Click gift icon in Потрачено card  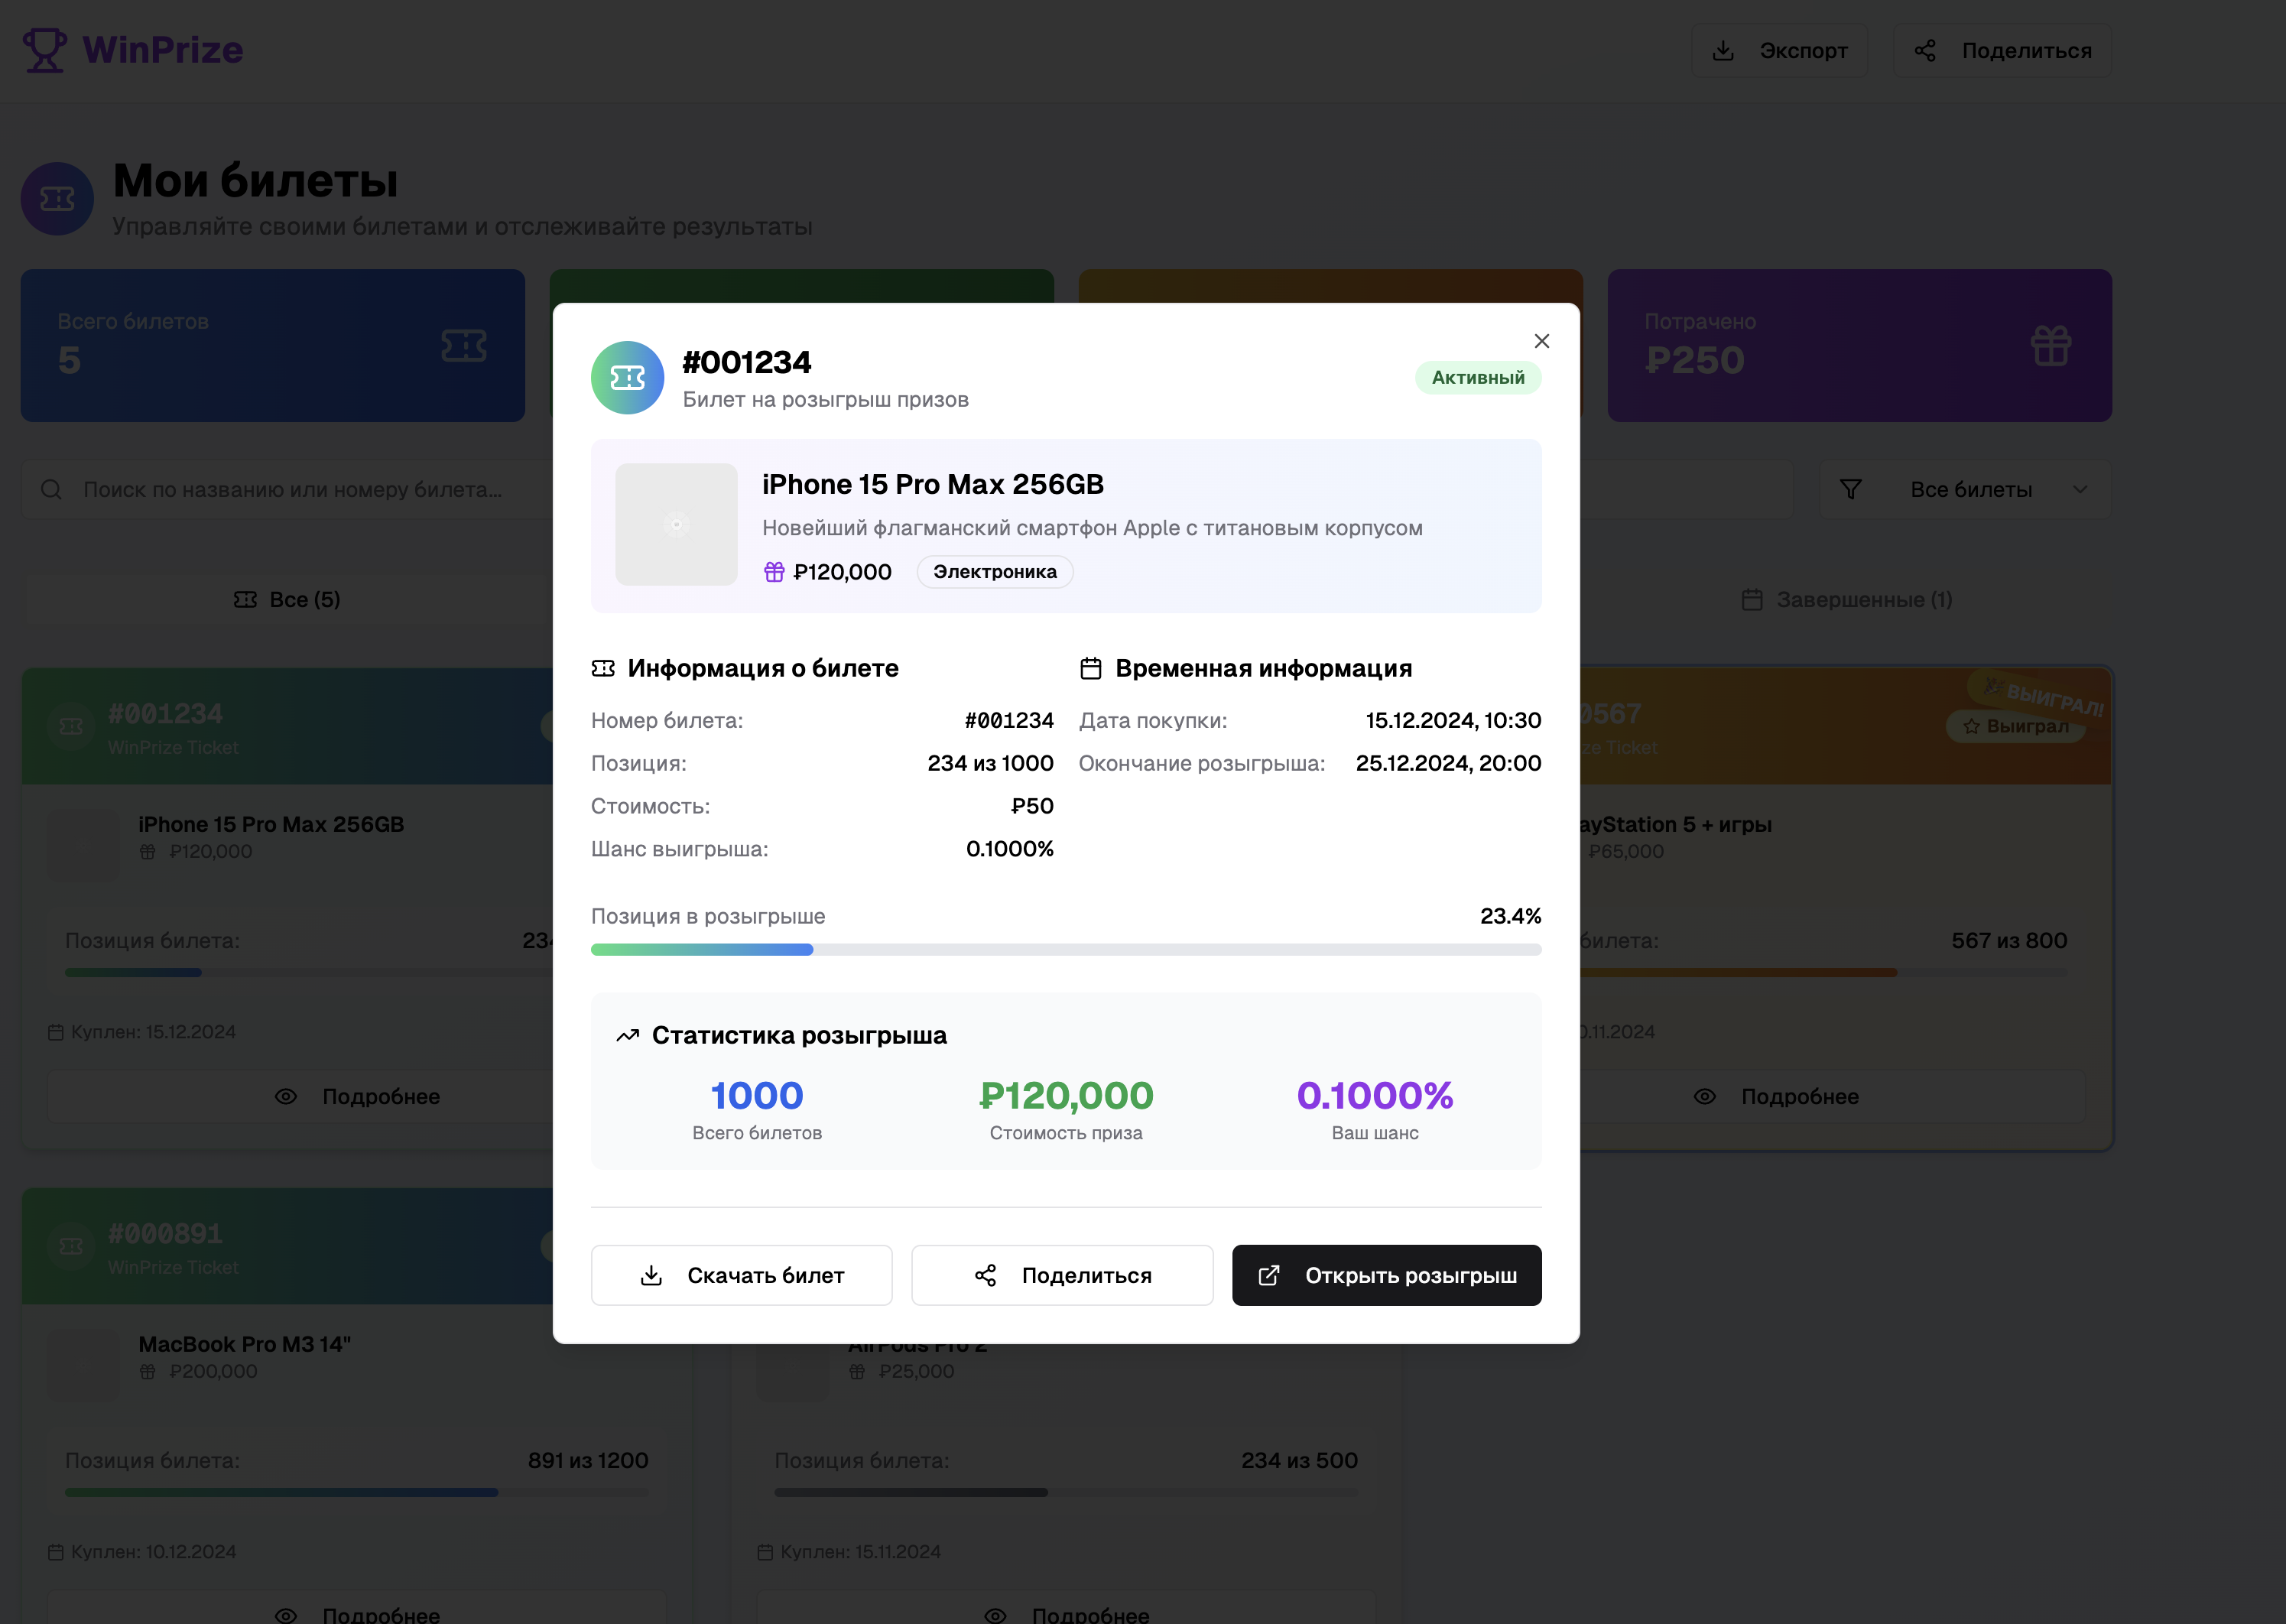tap(2051, 346)
